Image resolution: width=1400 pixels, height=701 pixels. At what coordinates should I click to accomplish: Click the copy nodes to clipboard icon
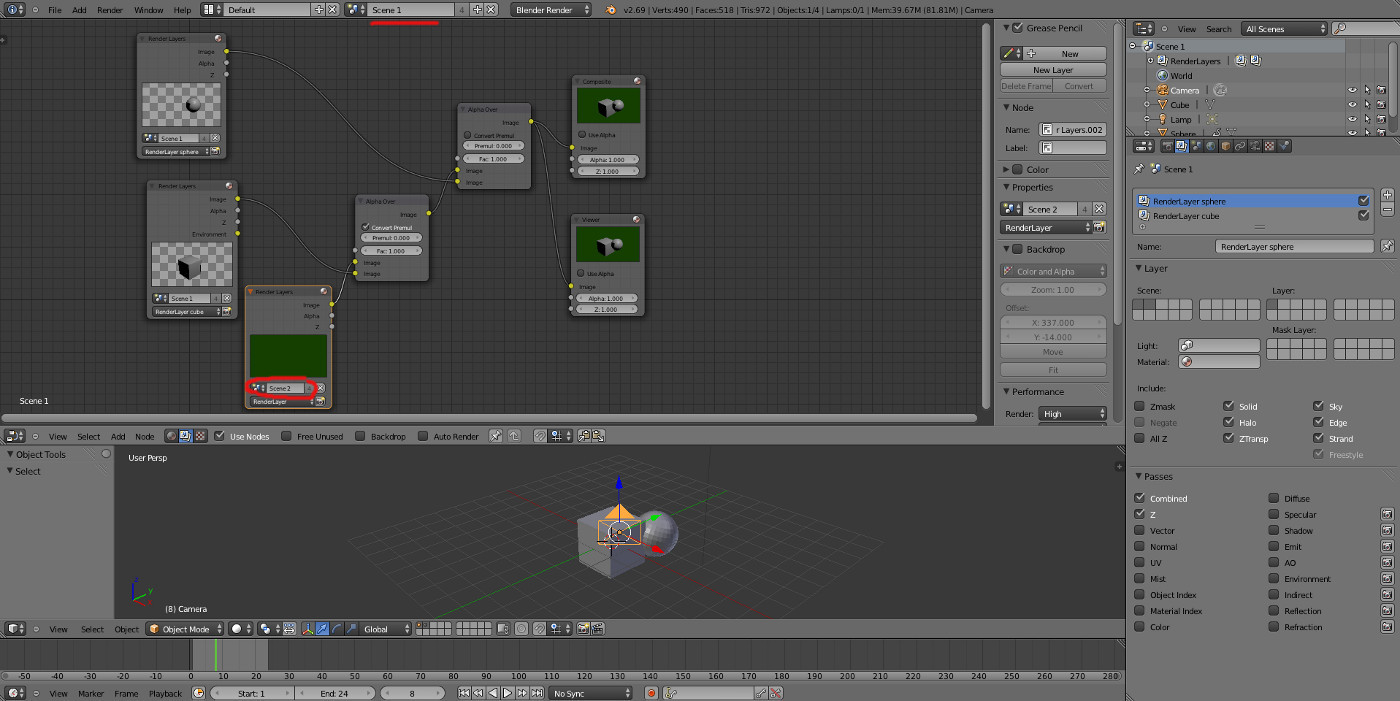coord(583,436)
